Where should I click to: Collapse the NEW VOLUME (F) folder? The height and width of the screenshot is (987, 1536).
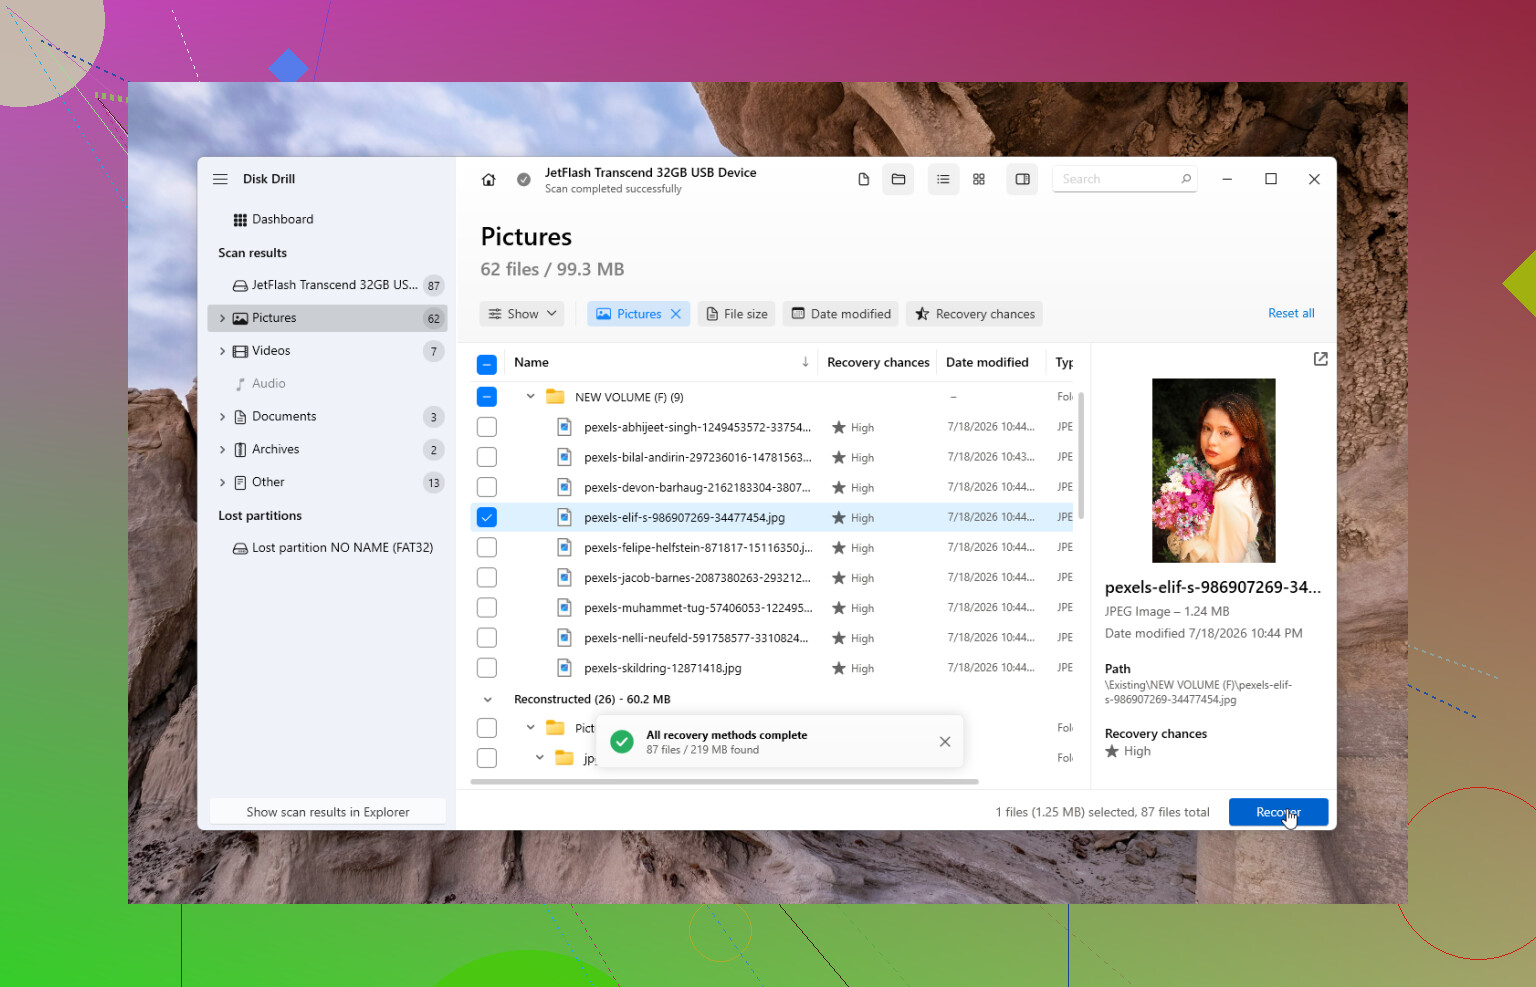[530, 397]
